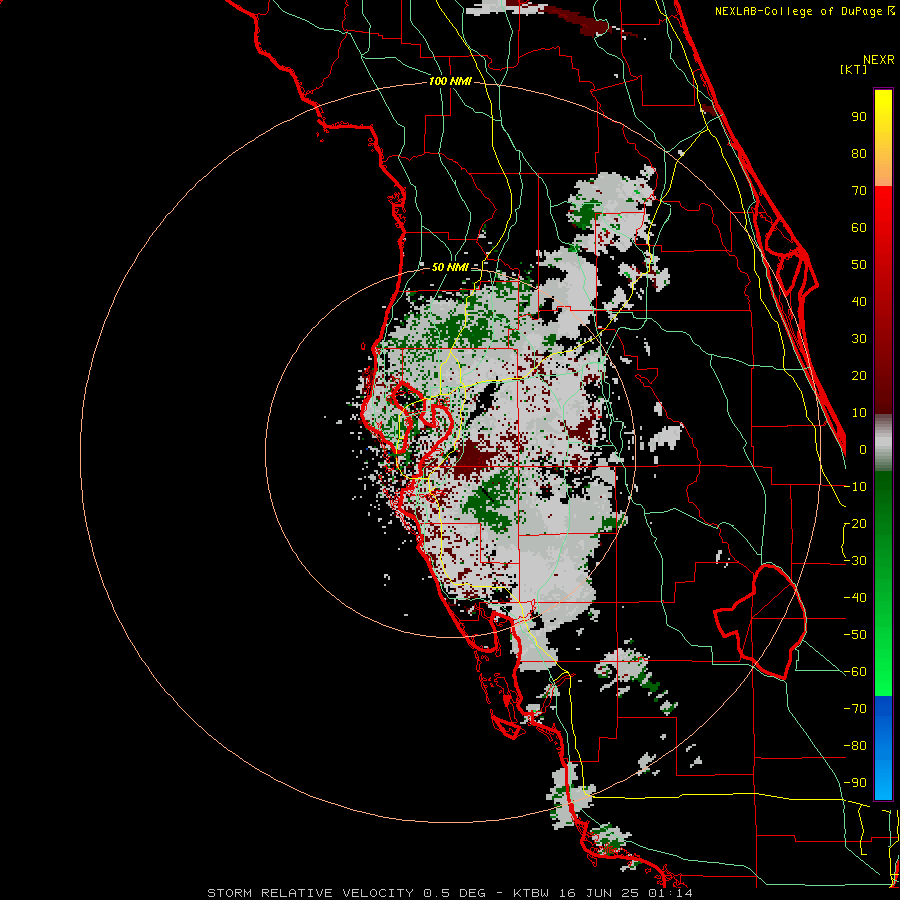Pick the orange band of the color bar
This screenshot has width=900, height=900.
coord(883,172)
